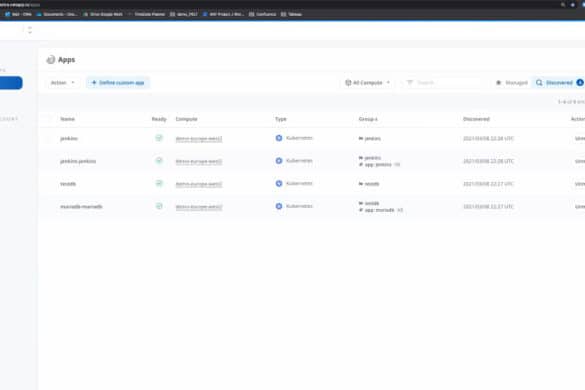
Task: Click the Apps page title icon
Action: (50, 60)
